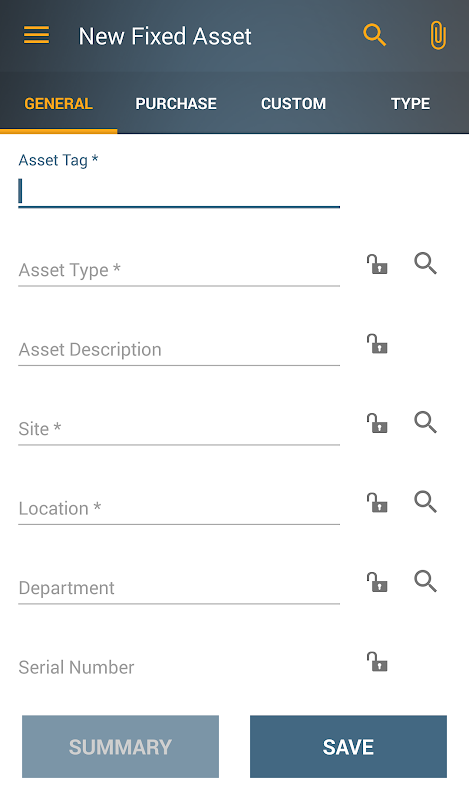
Task: Open Asset Type lookup search
Action: pos(425,264)
